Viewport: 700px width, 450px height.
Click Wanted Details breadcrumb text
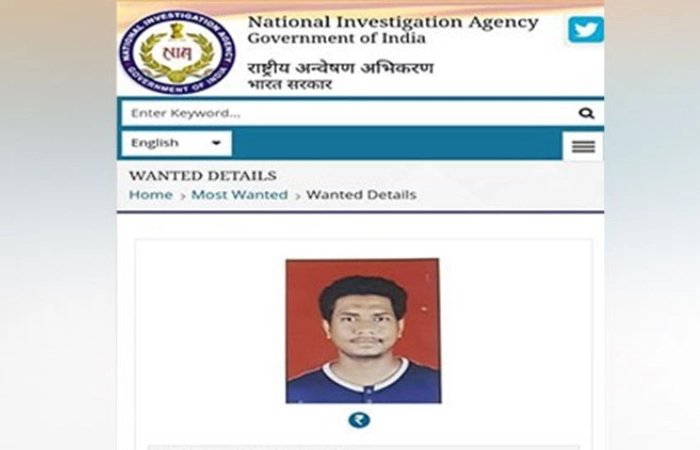click(361, 195)
